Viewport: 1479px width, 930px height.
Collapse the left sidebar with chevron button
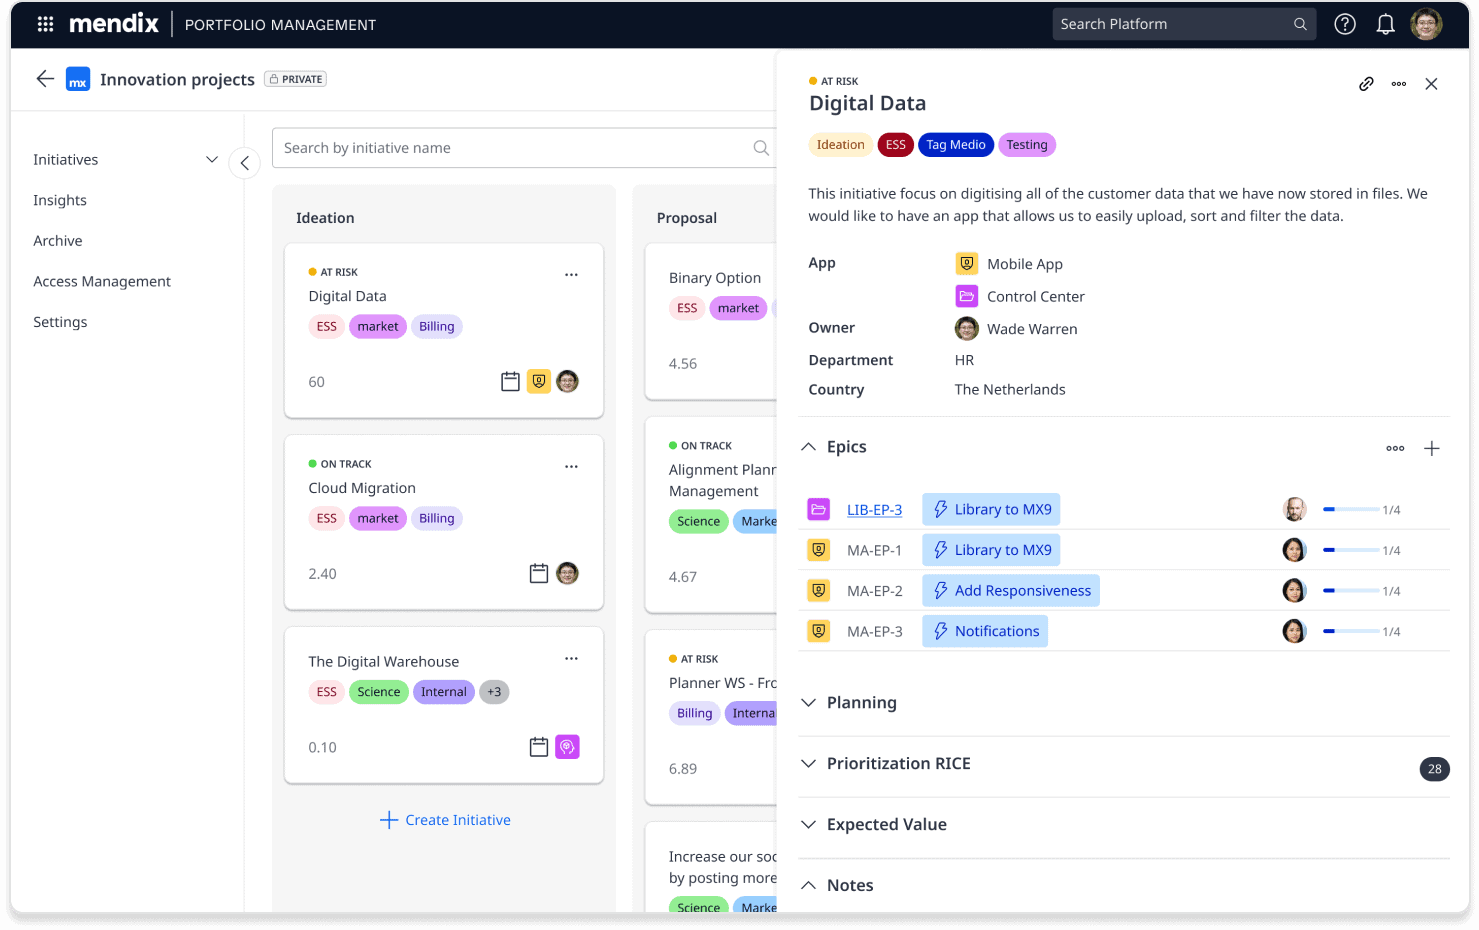245,163
